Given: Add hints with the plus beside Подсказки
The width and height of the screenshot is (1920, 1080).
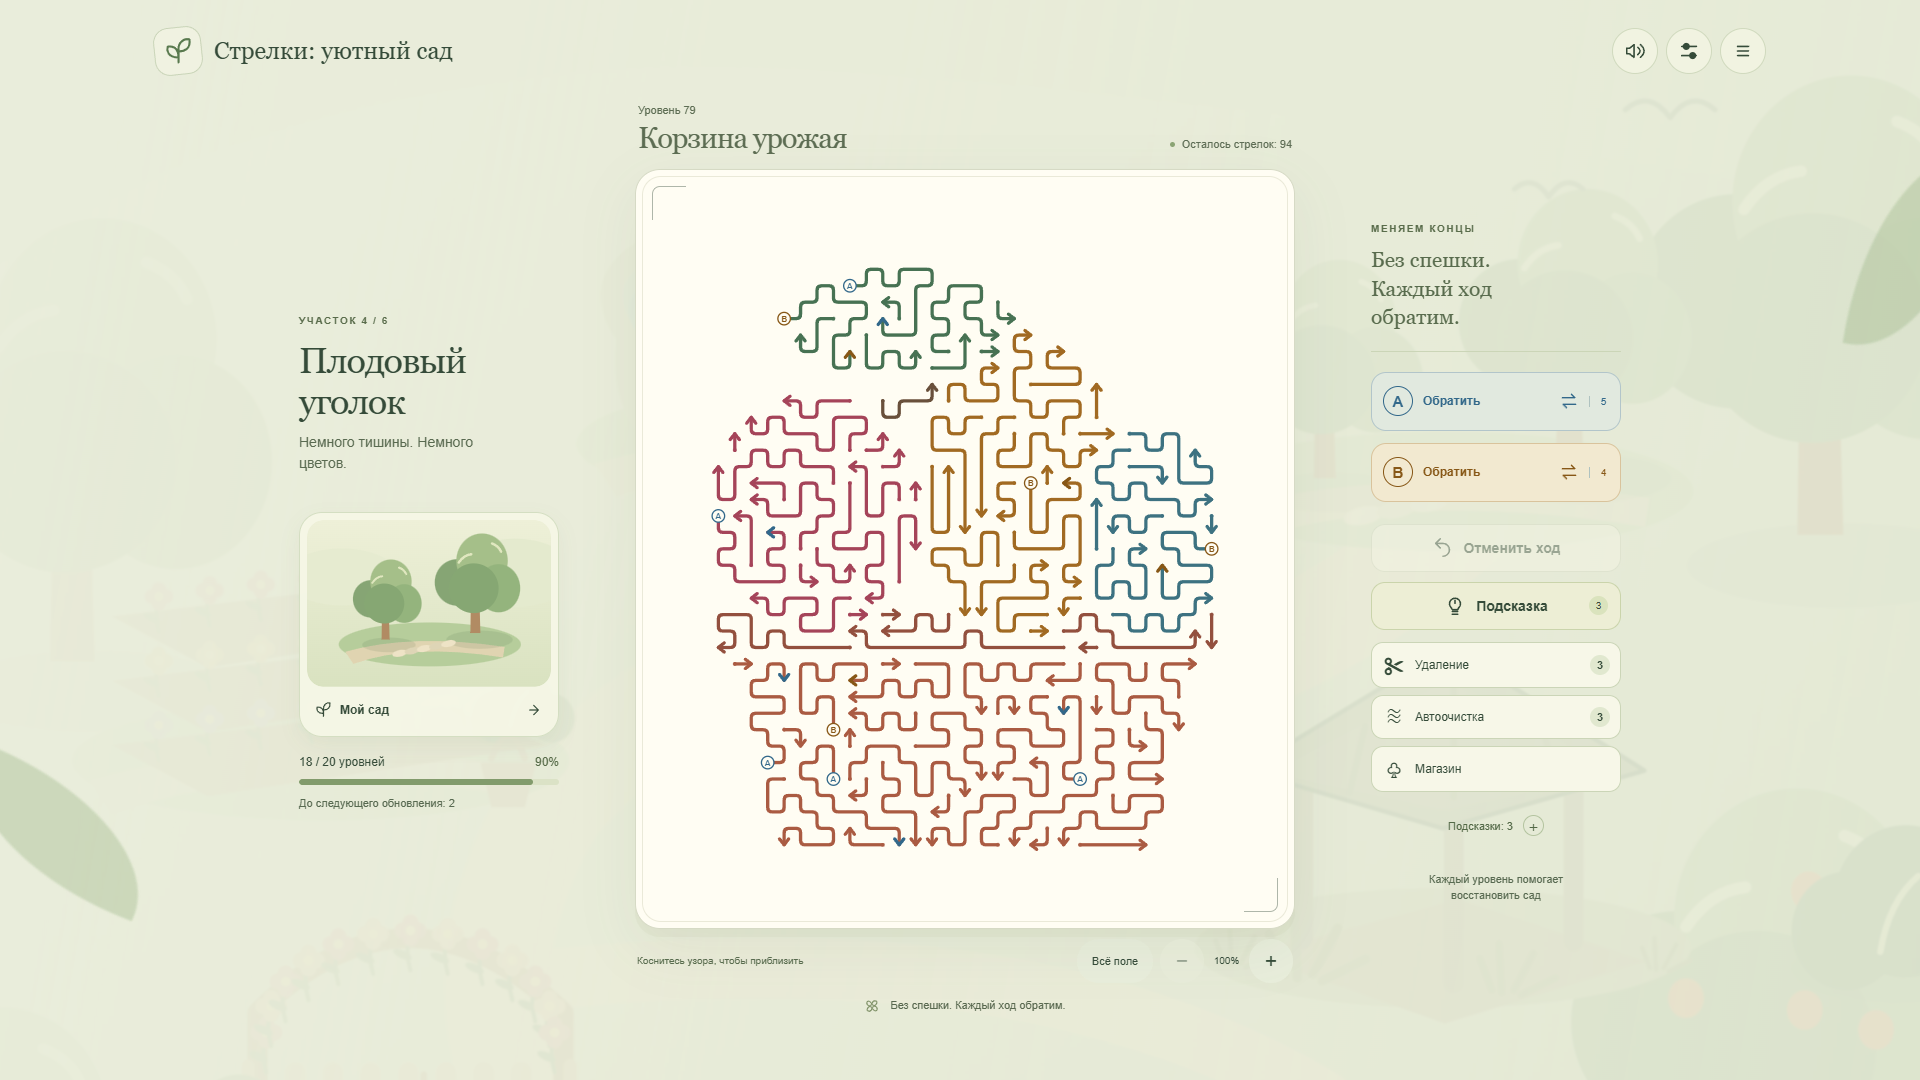Looking at the screenshot, I should 1533,826.
